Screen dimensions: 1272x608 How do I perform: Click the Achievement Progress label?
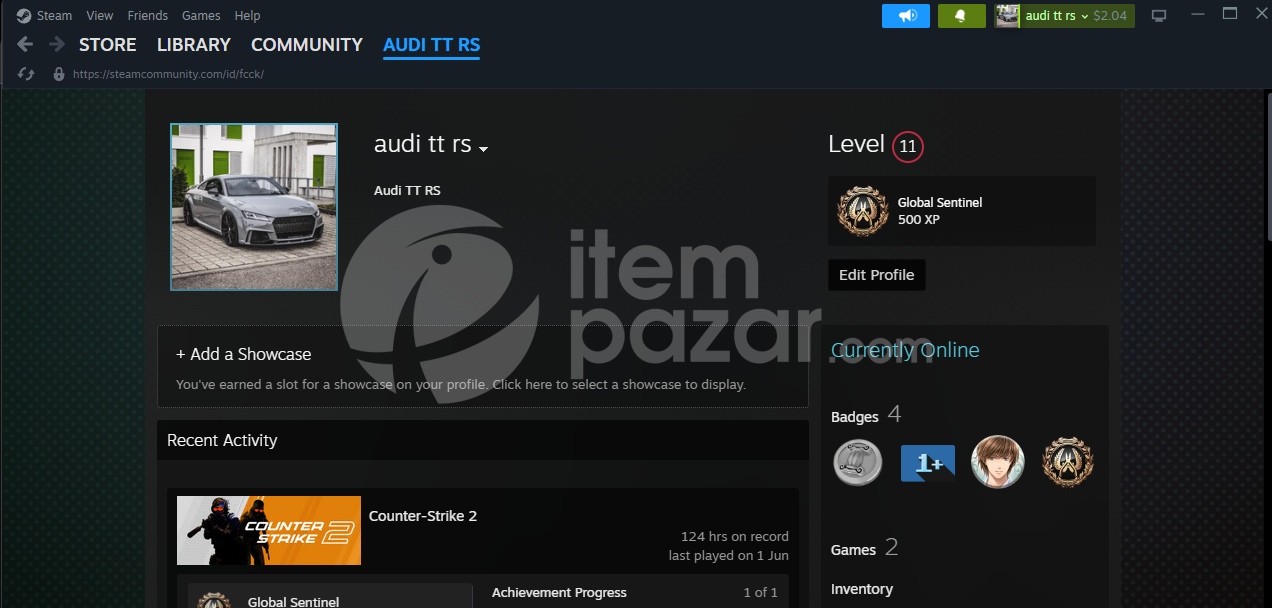[559, 593]
